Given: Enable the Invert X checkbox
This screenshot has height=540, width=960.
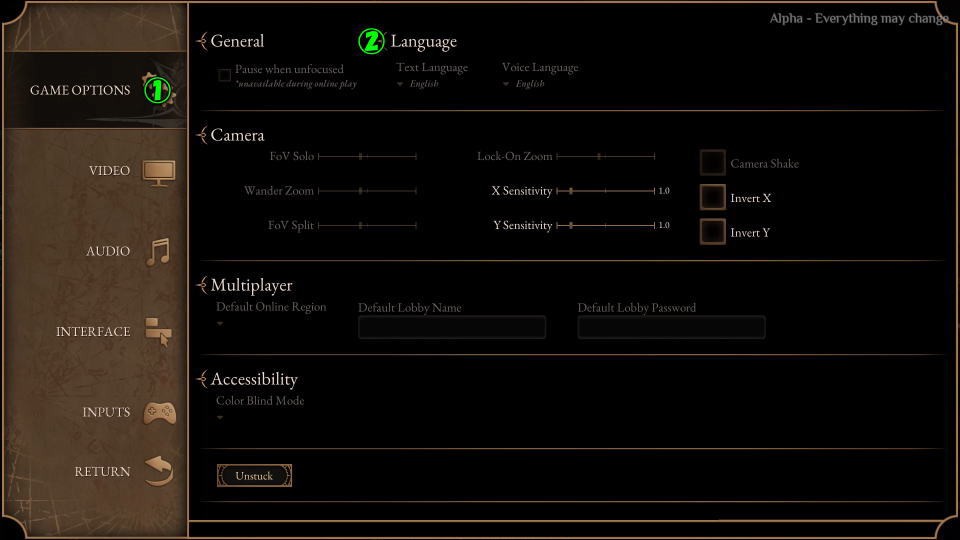Looking at the screenshot, I should 713,197.
